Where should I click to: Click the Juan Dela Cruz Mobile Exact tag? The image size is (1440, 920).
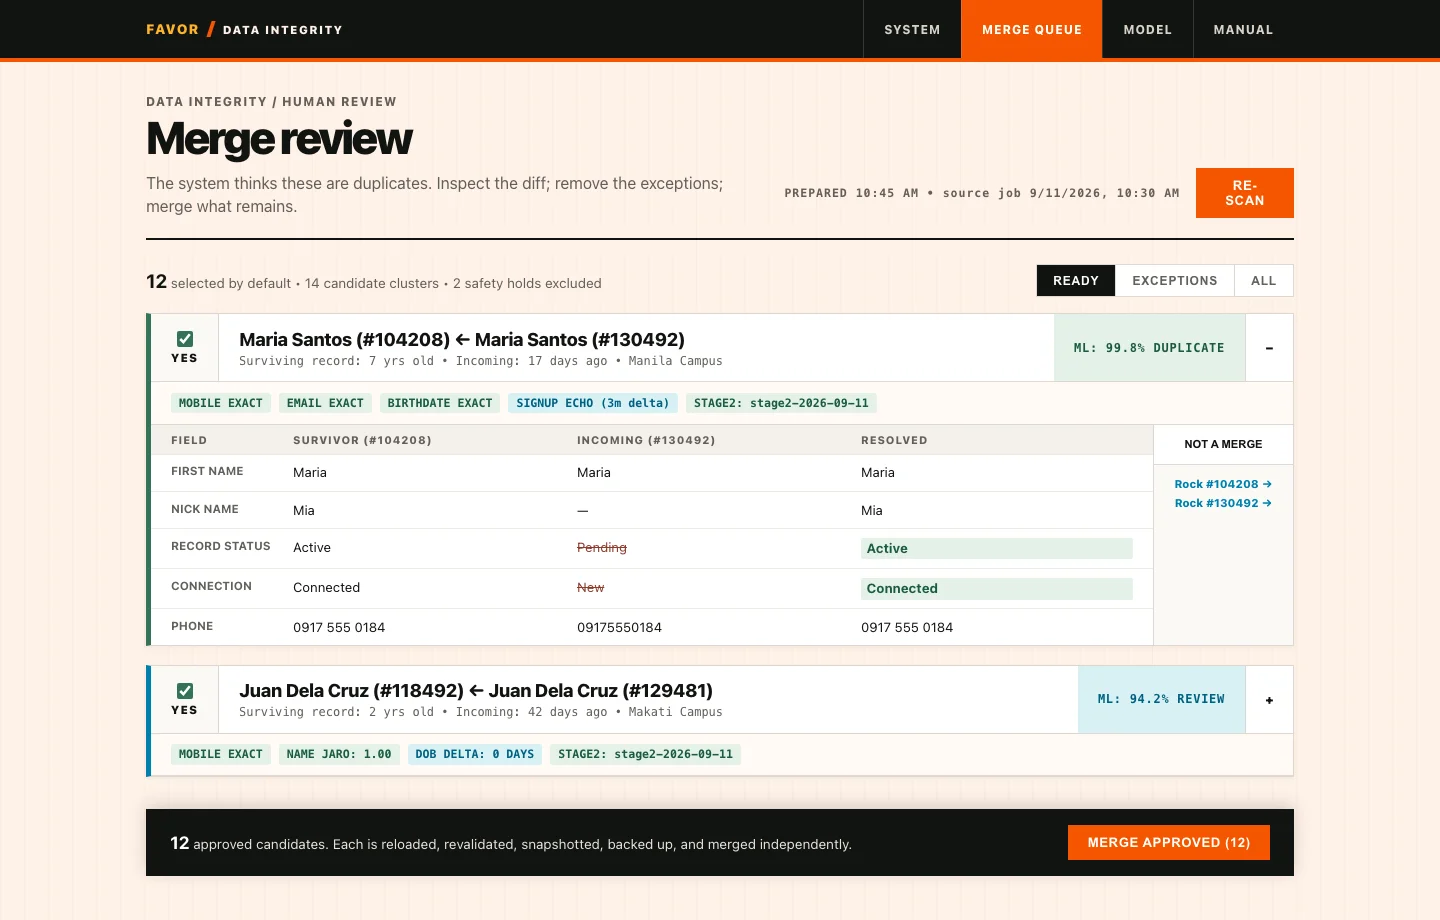(x=221, y=754)
